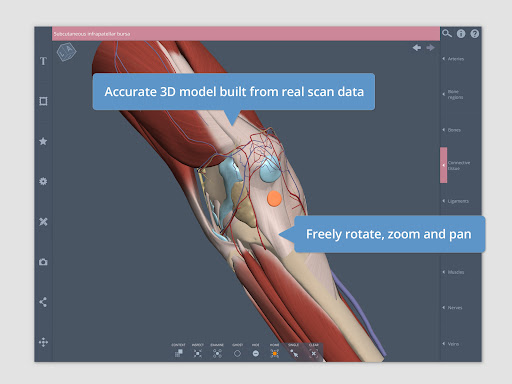
Task: Select the text label tool T icon
Action: pyautogui.click(x=43, y=61)
